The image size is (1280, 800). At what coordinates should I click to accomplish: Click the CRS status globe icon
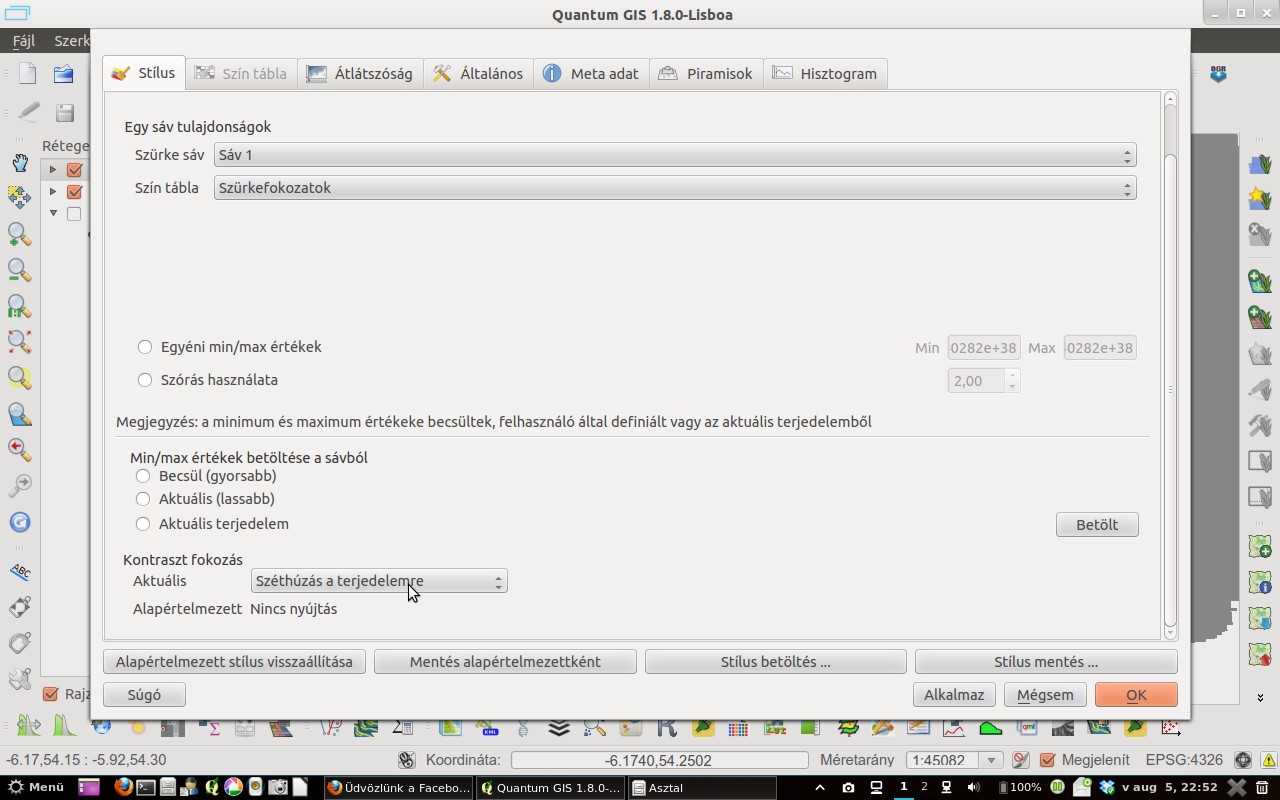(x=1242, y=760)
